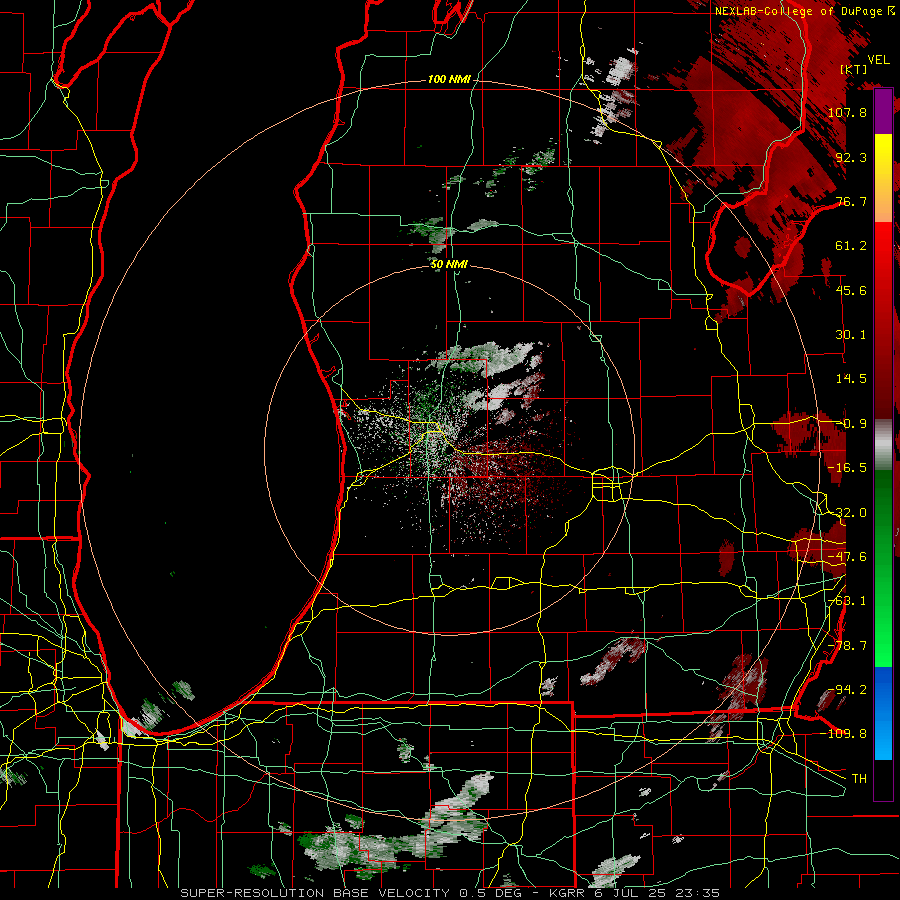Select the 61.2 velocity scale value
The width and height of the screenshot is (900, 900).
851,246
